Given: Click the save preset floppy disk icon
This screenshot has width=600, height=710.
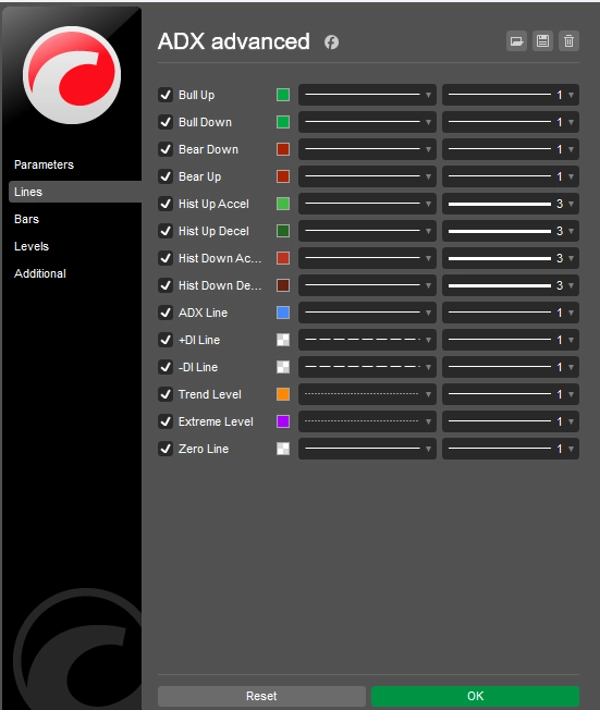Looking at the screenshot, I should click(543, 41).
